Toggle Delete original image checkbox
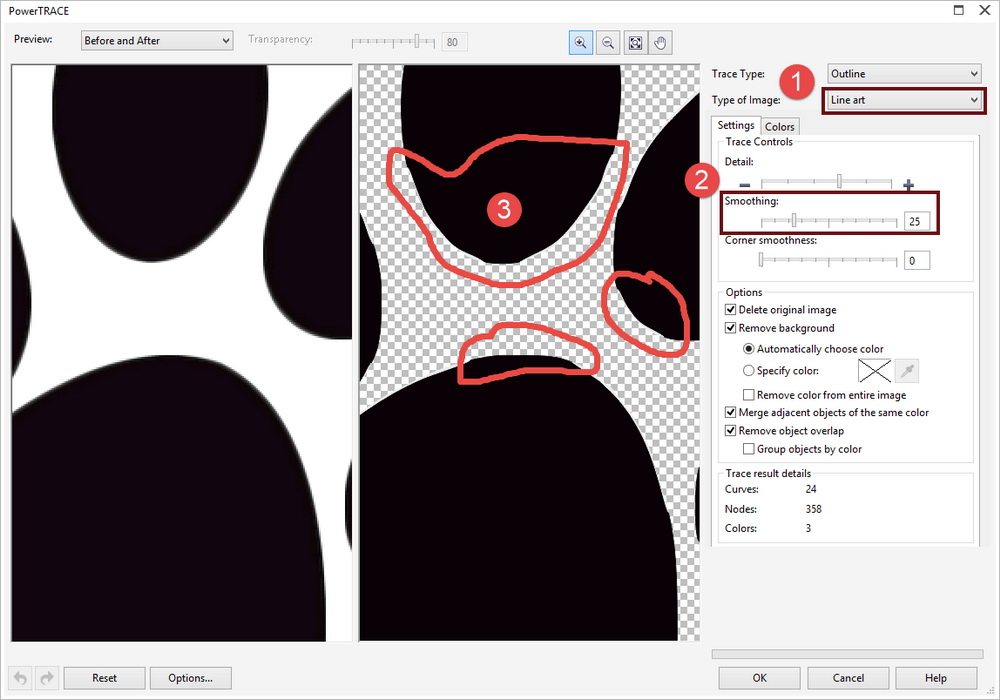 (730, 310)
